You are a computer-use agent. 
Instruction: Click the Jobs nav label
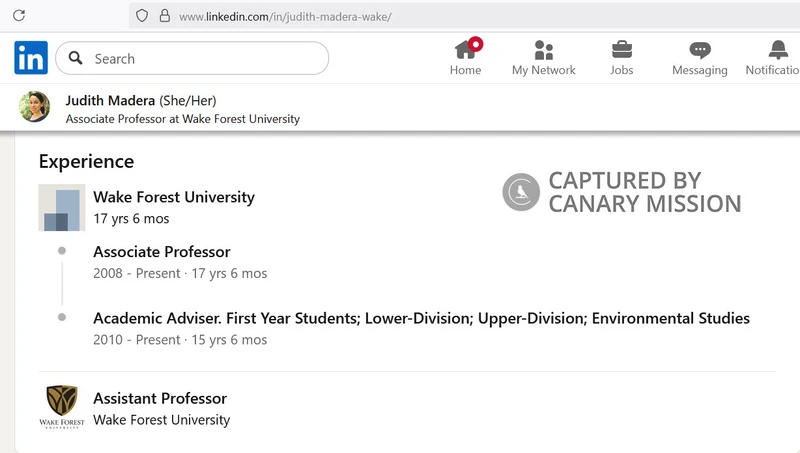tap(621, 70)
